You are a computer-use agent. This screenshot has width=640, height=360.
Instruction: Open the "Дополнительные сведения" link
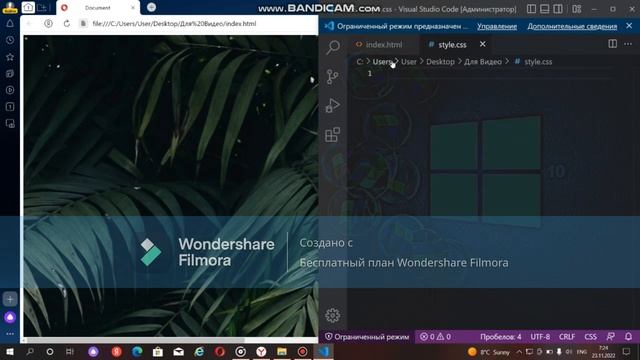coord(572,27)
